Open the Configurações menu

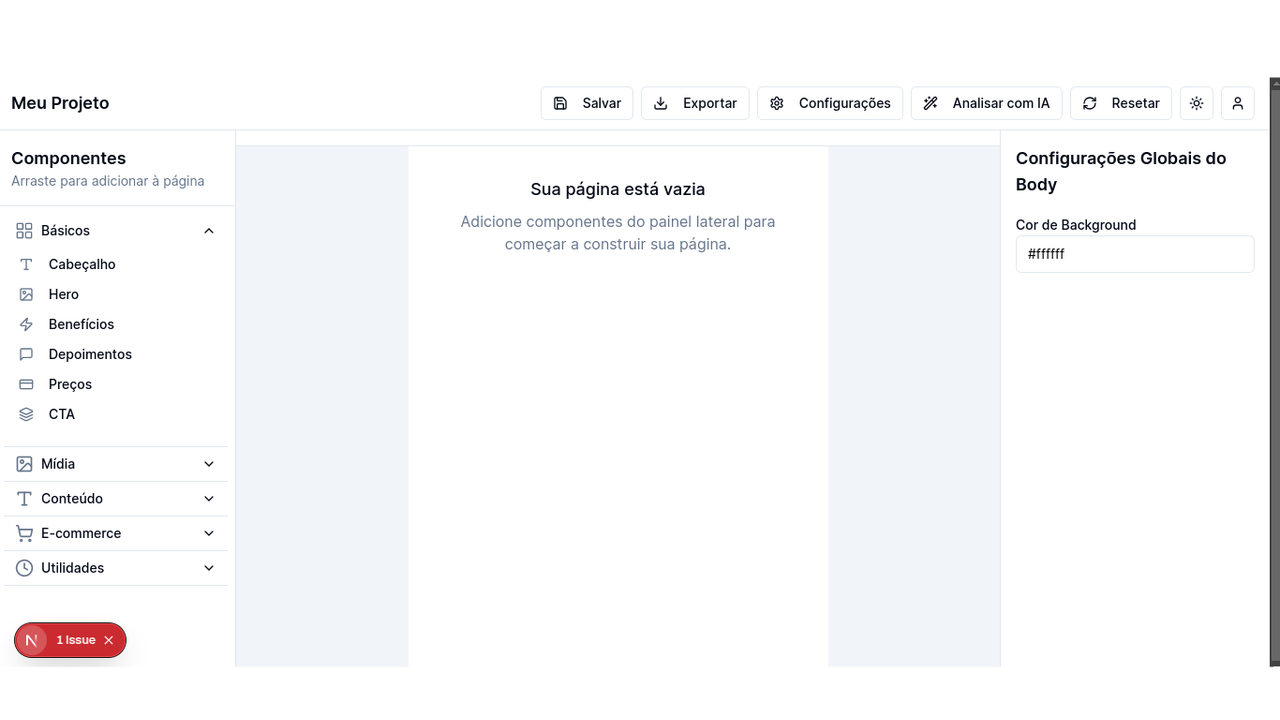click(829, 103)
